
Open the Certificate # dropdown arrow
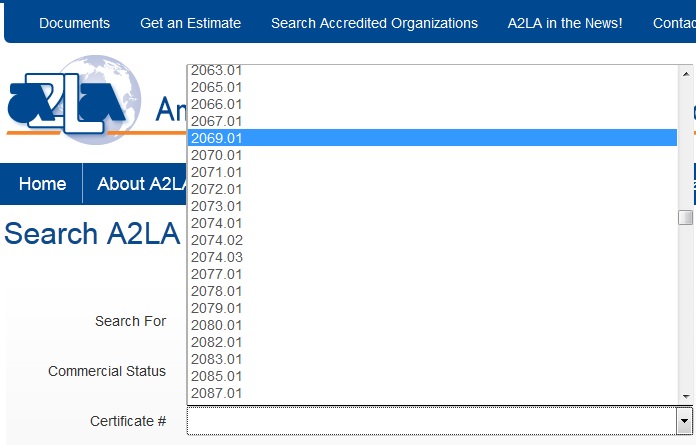[x=684, y=421]
